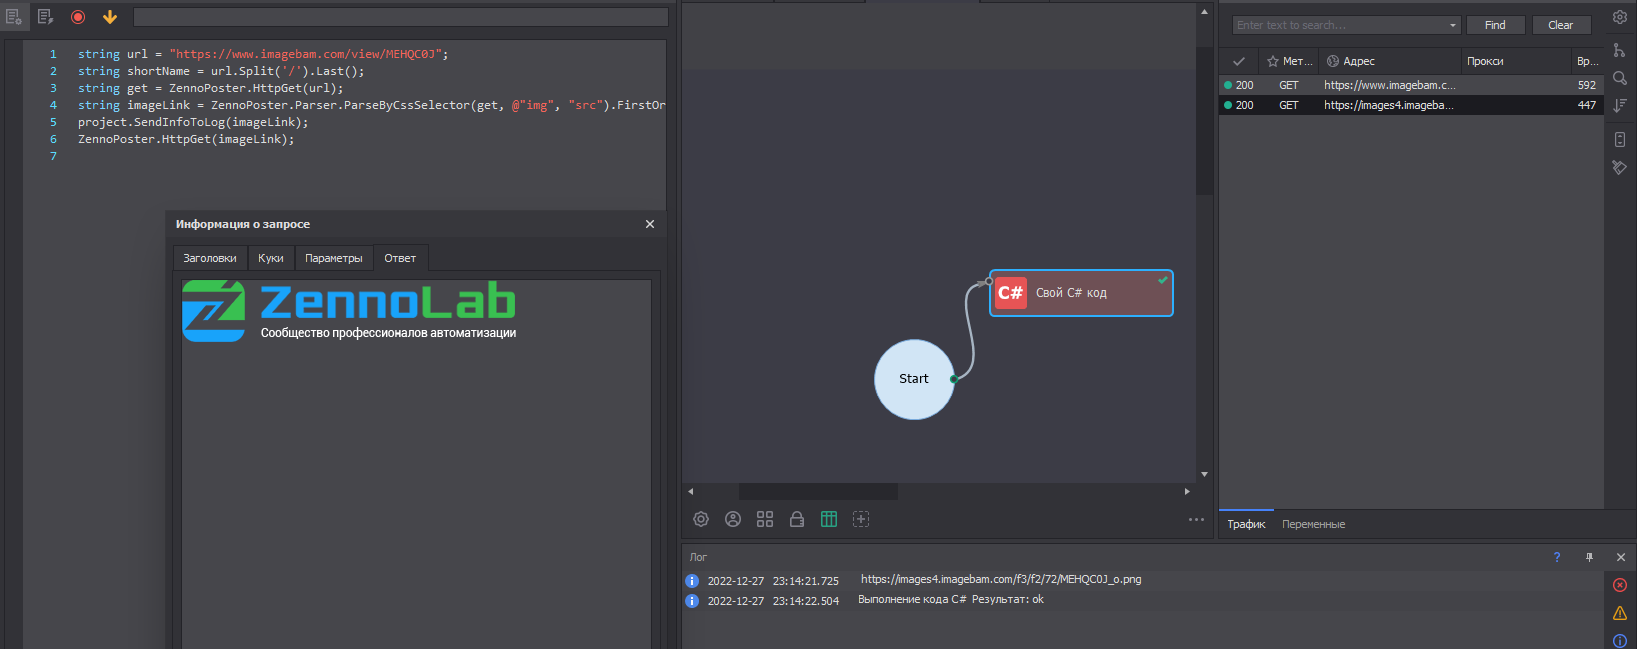The width and height of the screenshot is (1637, 649).
Task: Select the Ответ tab
Action: coord(400,258)
